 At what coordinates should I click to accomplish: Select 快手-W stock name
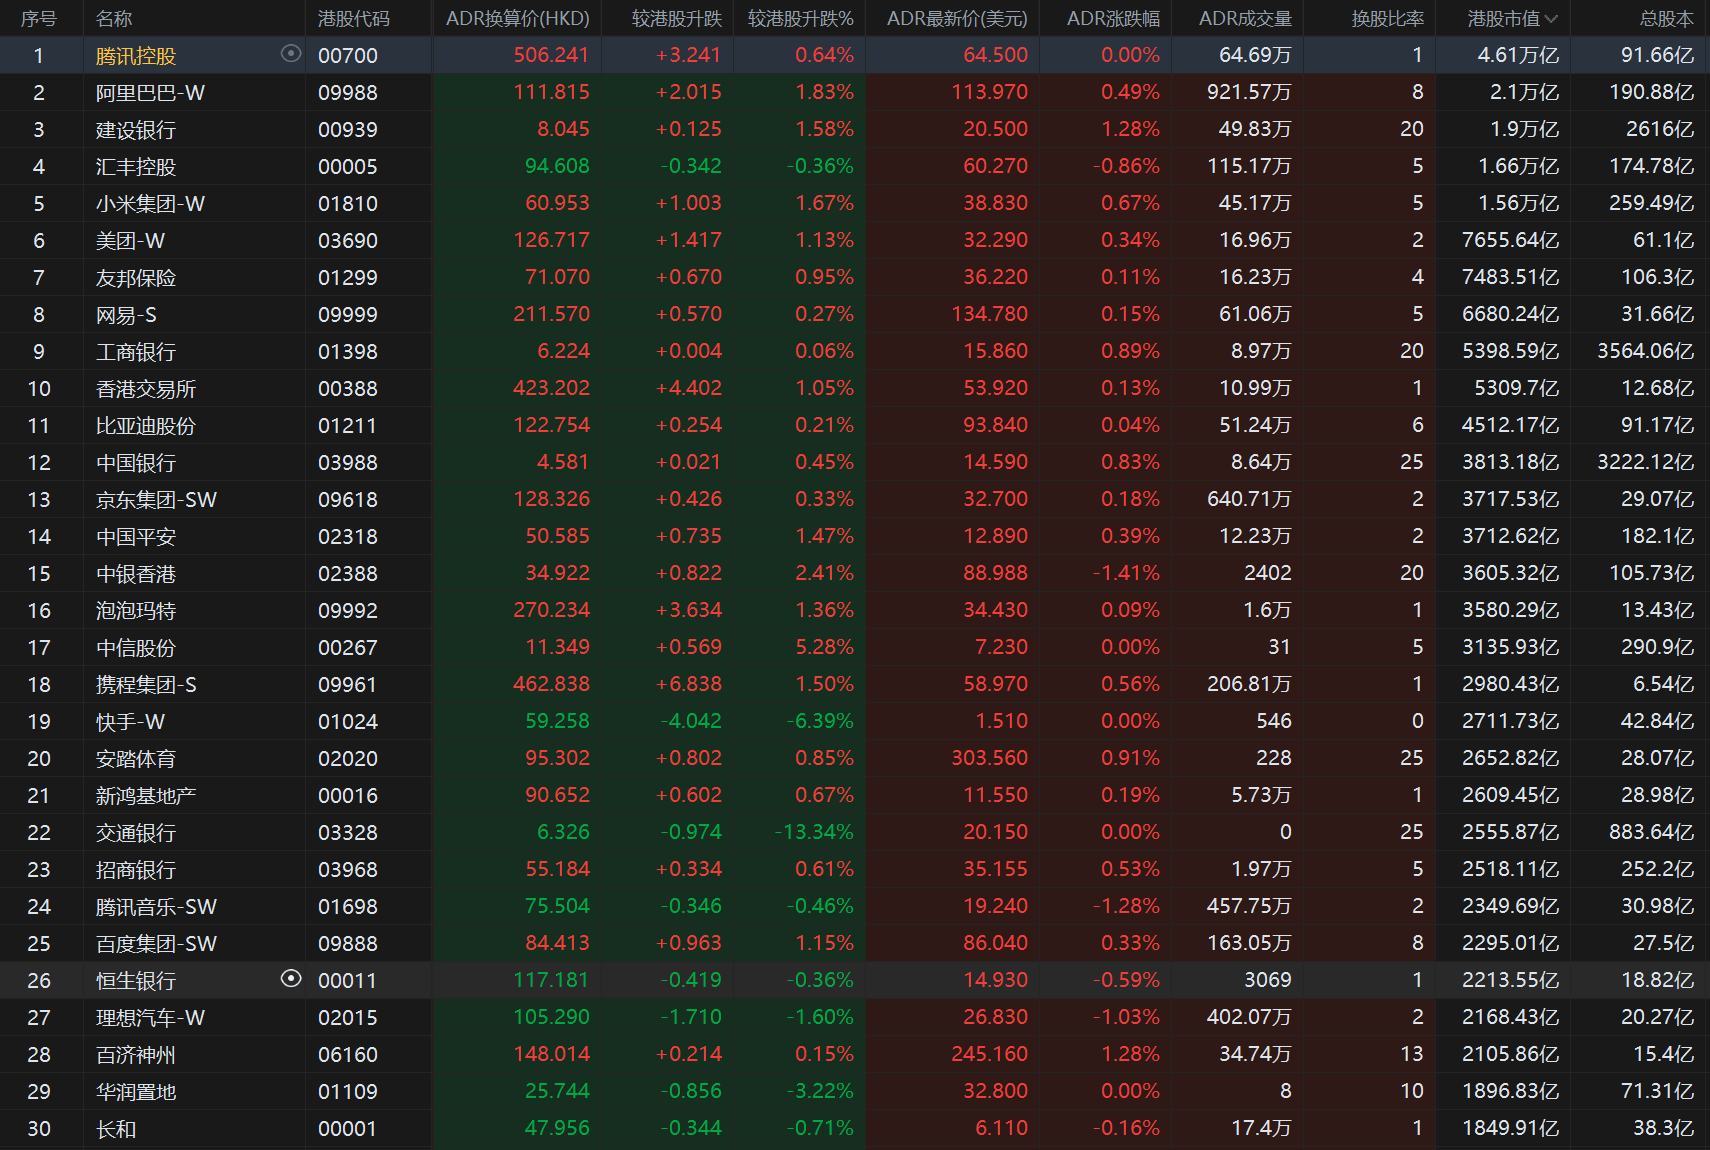tap(130, 722)
